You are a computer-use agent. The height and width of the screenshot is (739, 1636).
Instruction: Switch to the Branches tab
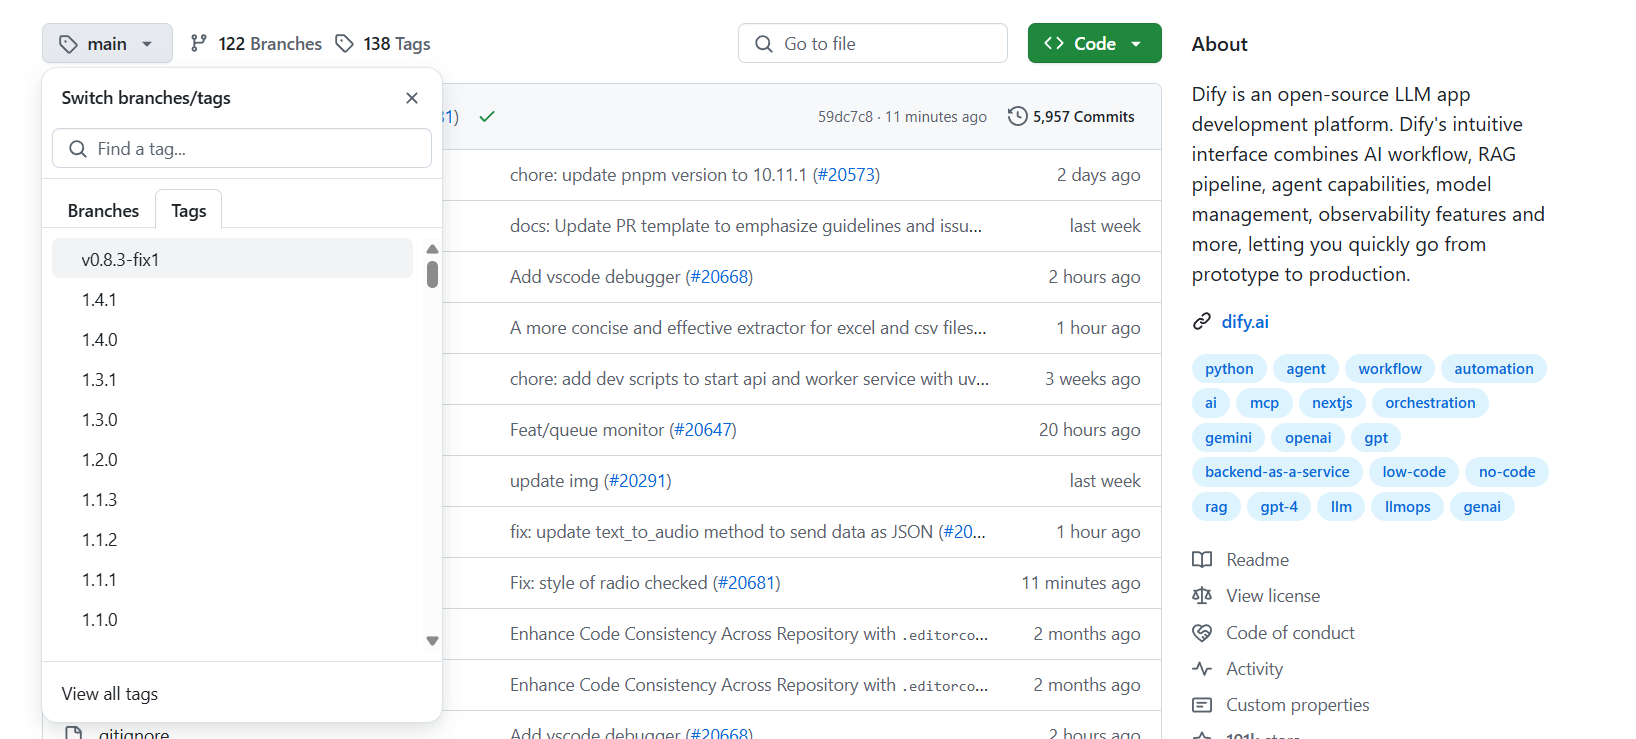coord(103,211)
